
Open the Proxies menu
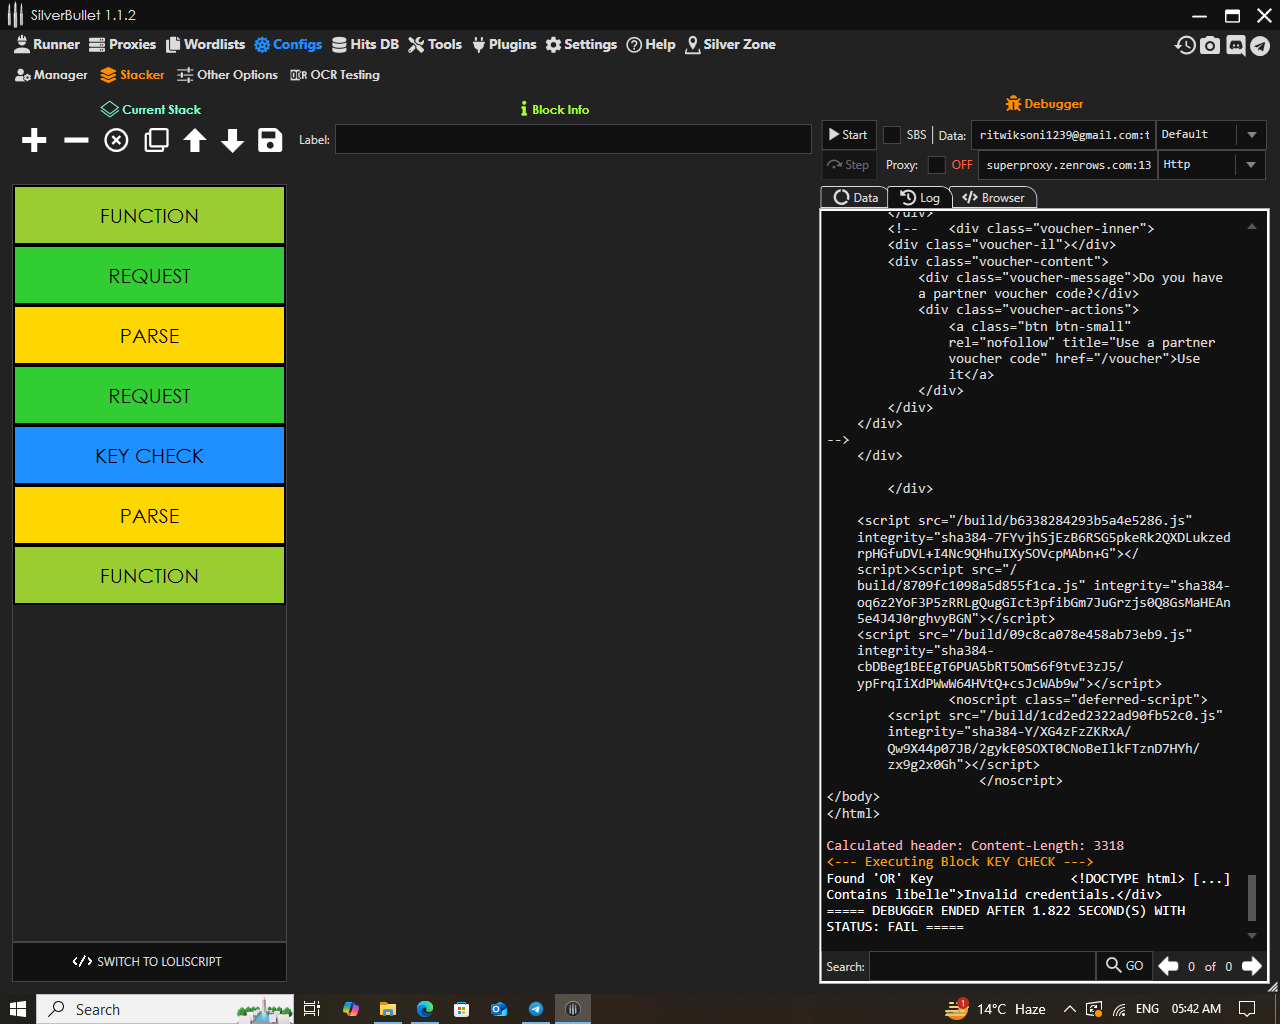click(122, 44)
